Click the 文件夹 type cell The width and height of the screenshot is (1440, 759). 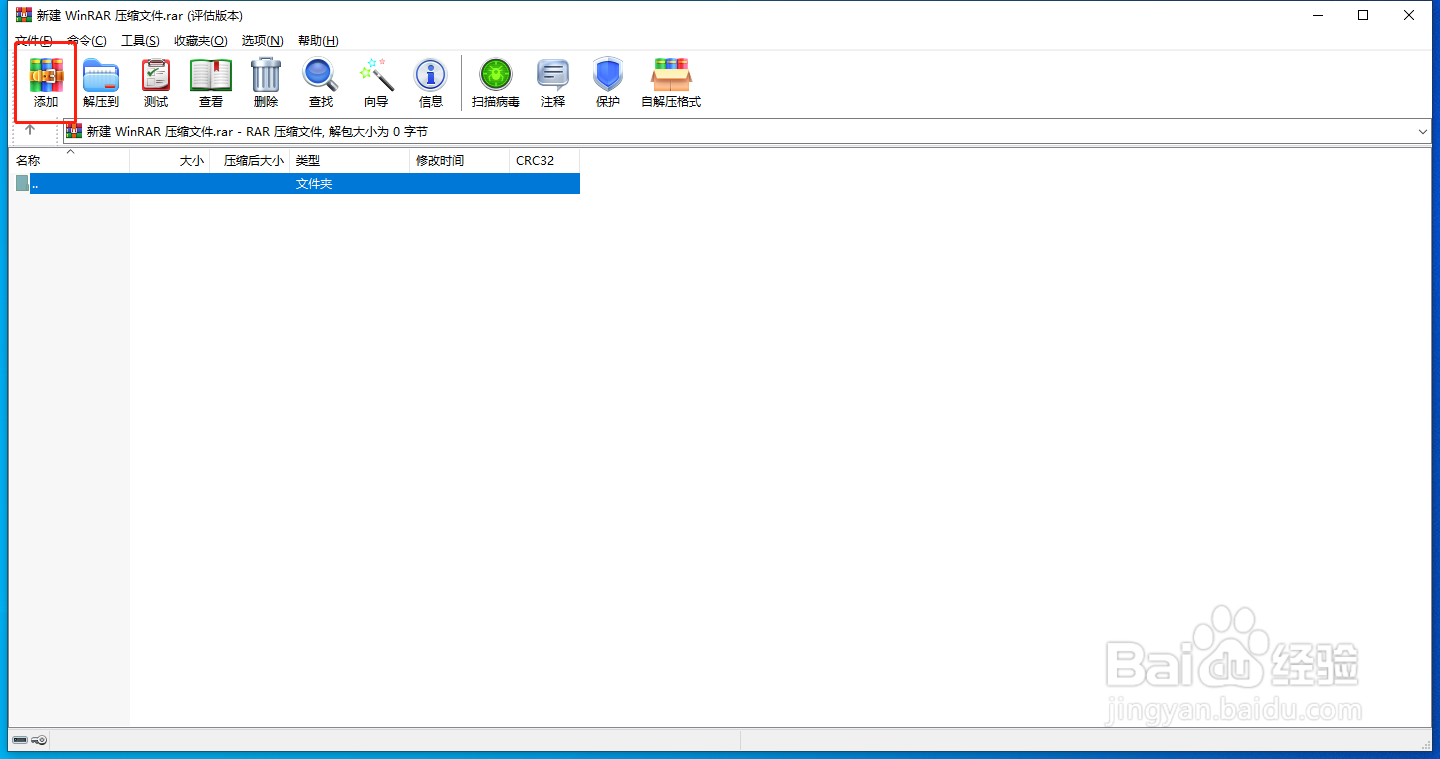(314, 184)
